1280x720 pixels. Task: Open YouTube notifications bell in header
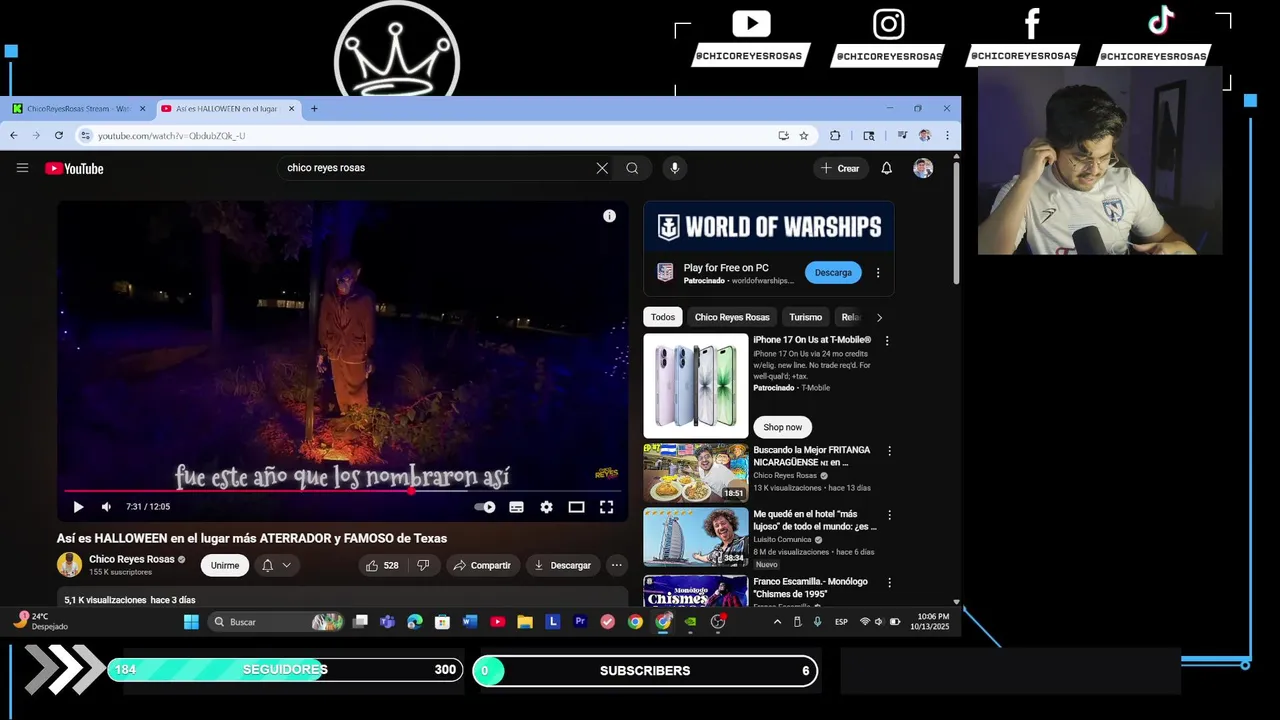(886, 168)
